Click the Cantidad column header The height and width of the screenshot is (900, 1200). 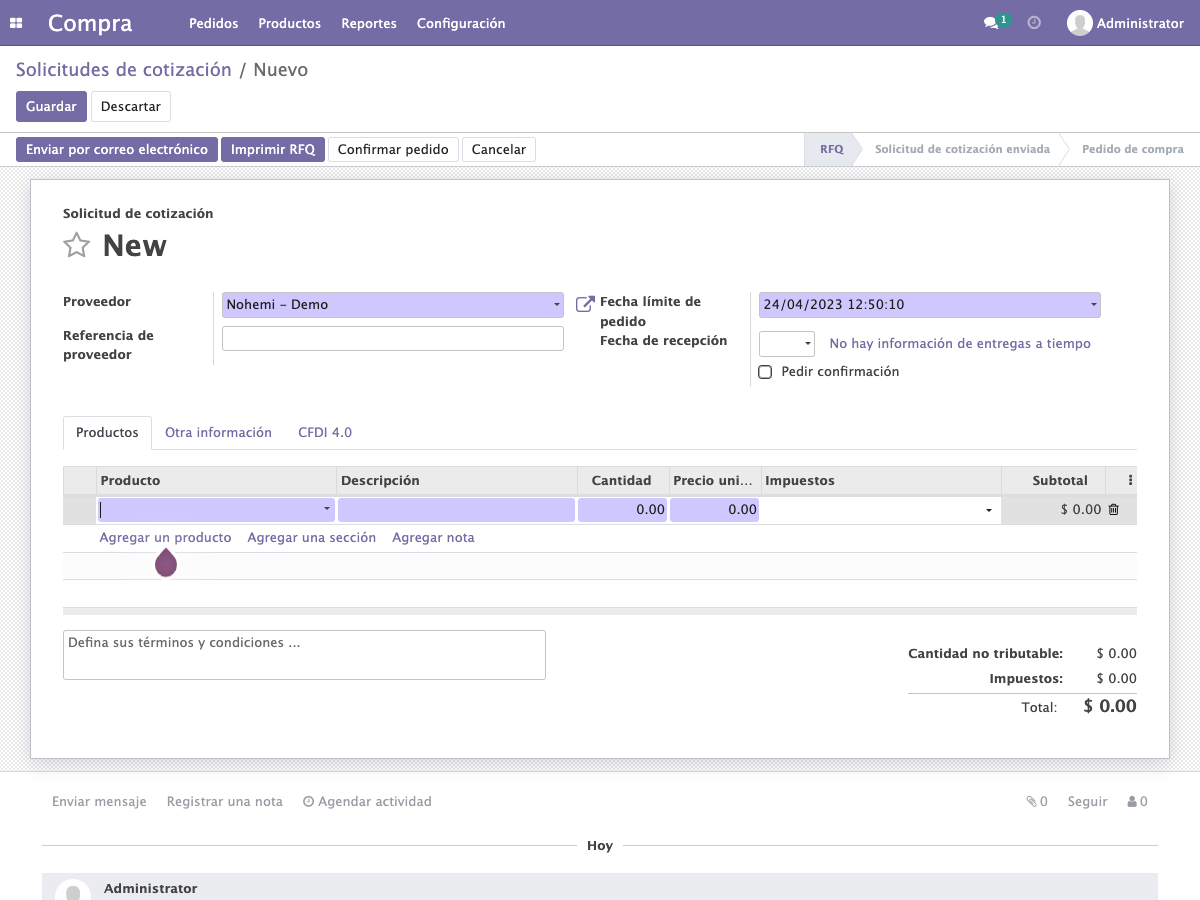pyautogui.click(x=622, y=481)
